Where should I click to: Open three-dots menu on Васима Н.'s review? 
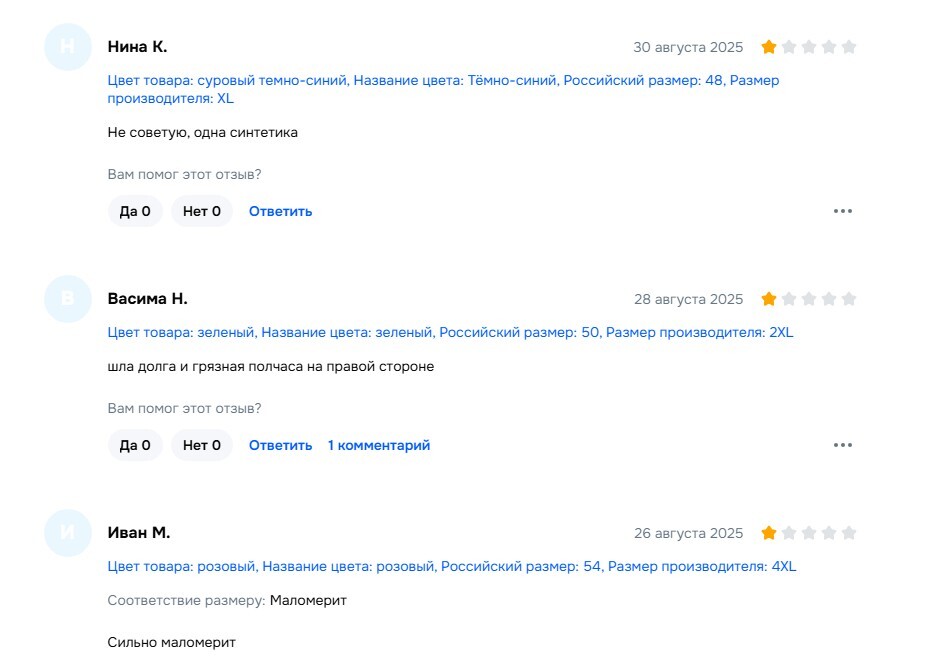(x=843, y=445)
